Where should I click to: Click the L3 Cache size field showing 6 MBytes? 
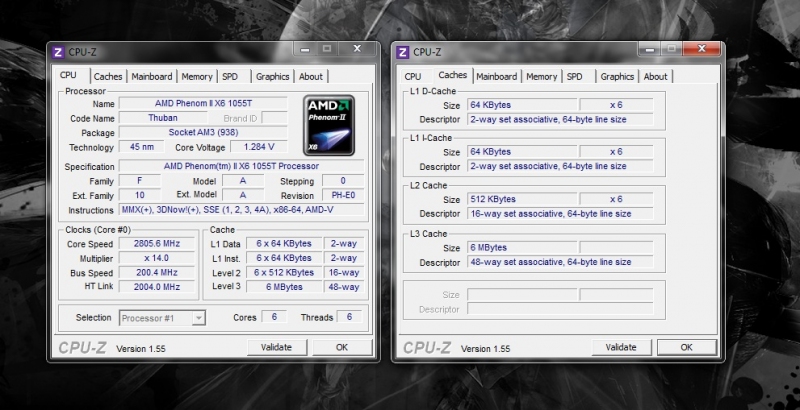click(536, 247)
